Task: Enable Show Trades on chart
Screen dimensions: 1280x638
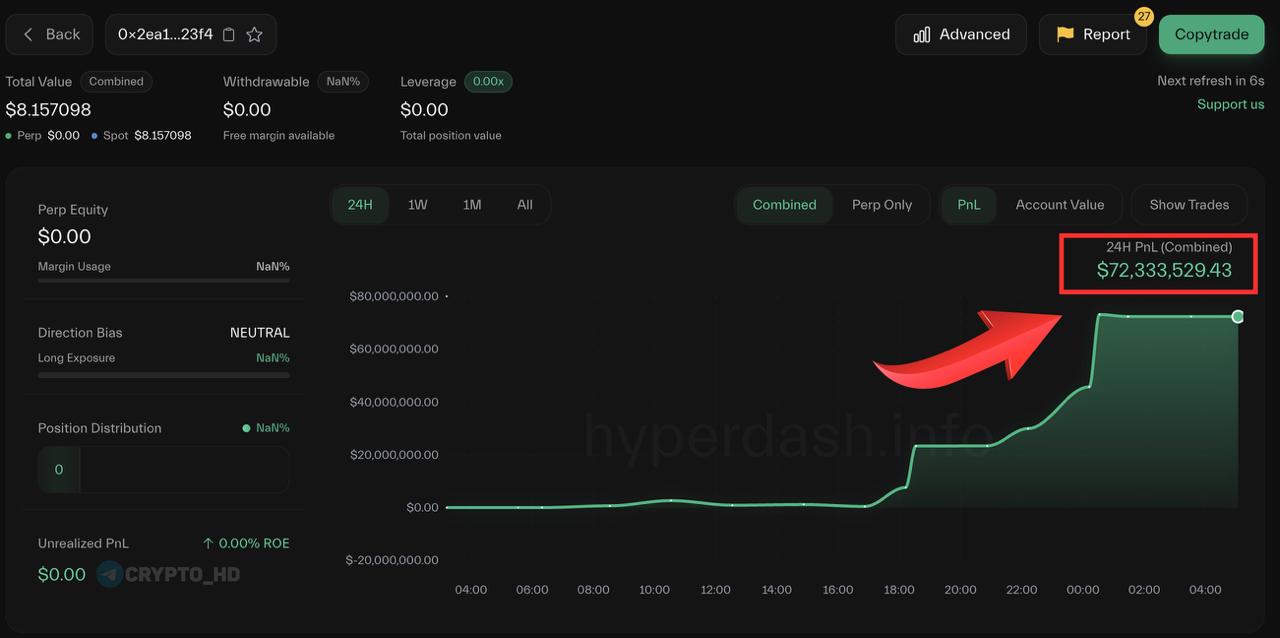Action: (1188, 204)
